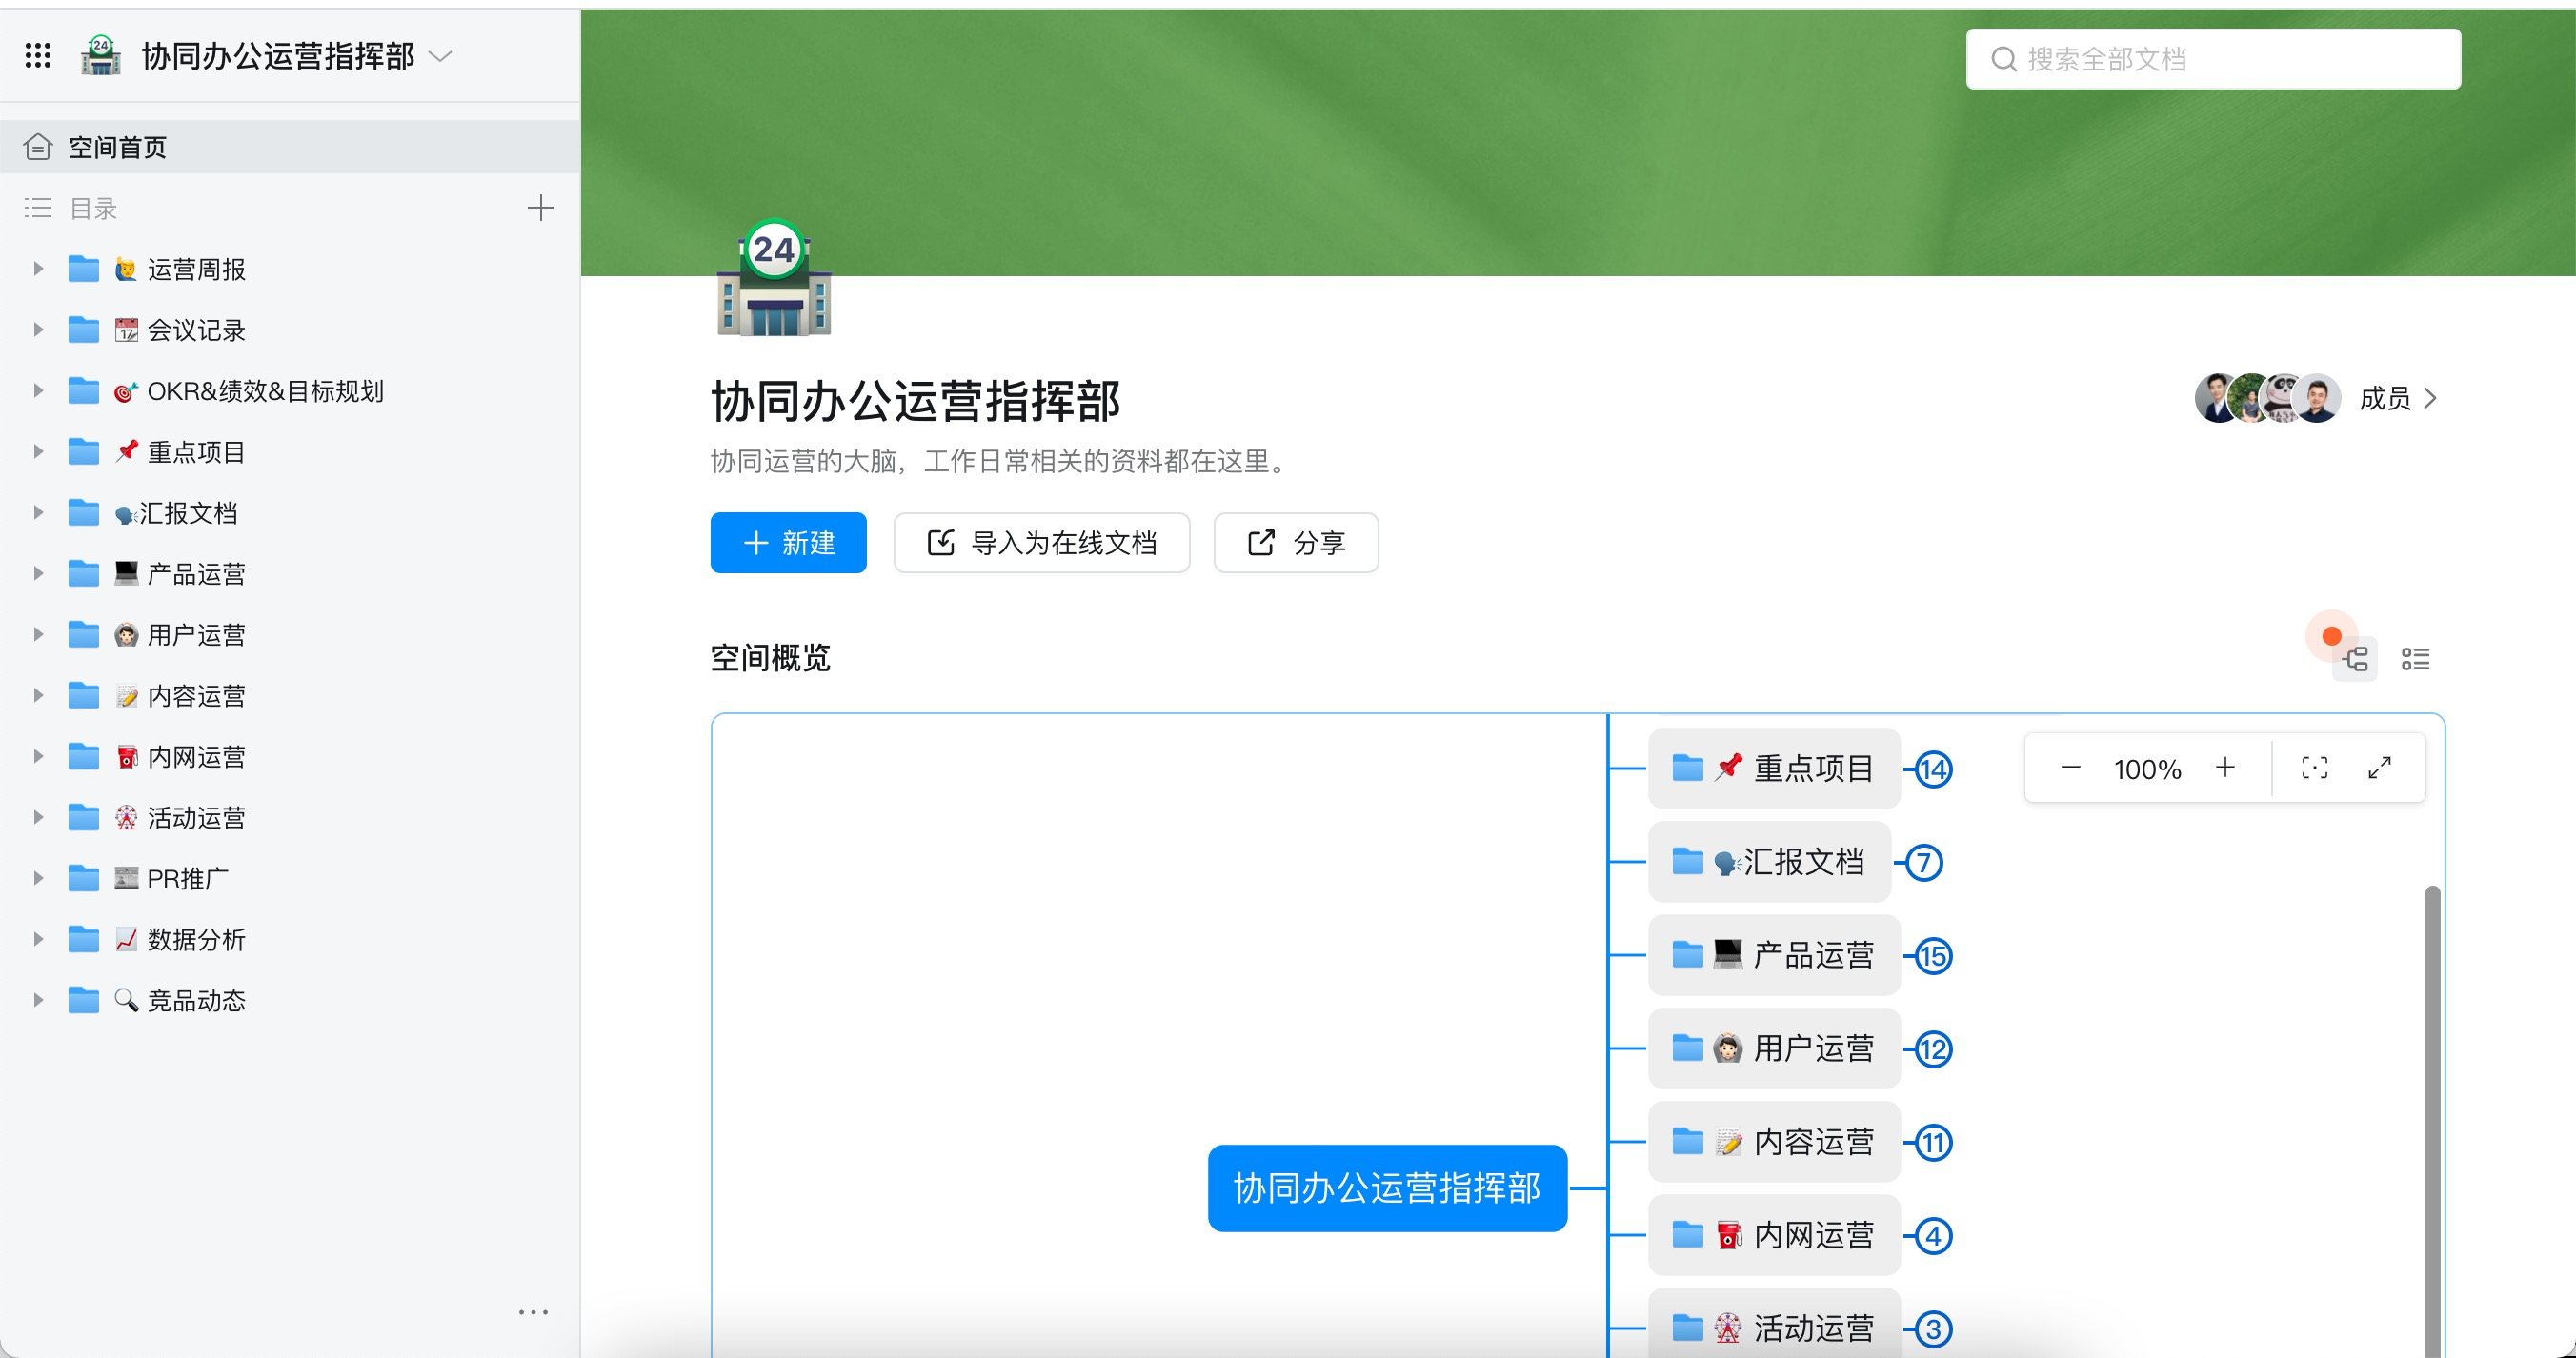Enter fullscreen mode of the space overview
The image size is (2576, 1358).
2381,768
